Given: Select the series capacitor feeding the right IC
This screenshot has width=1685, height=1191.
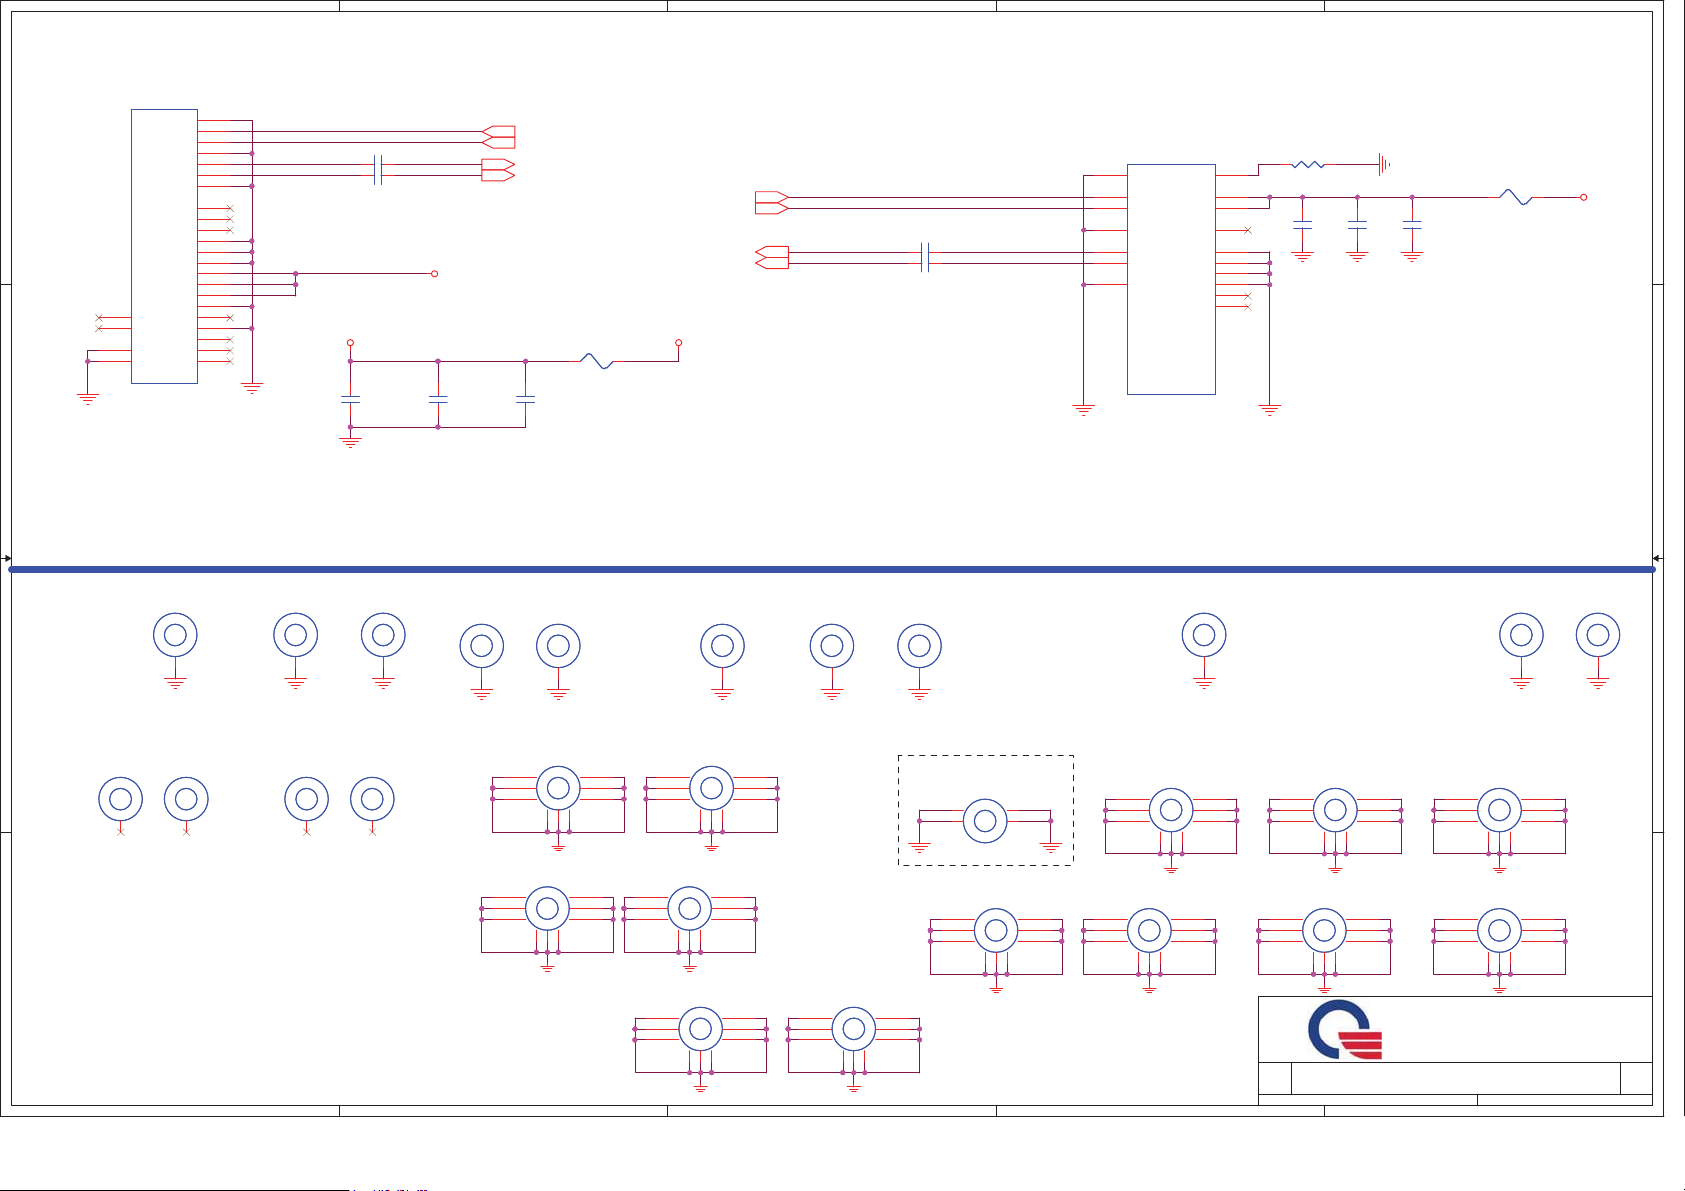Looking at the screenshot, I should (925, 258).
